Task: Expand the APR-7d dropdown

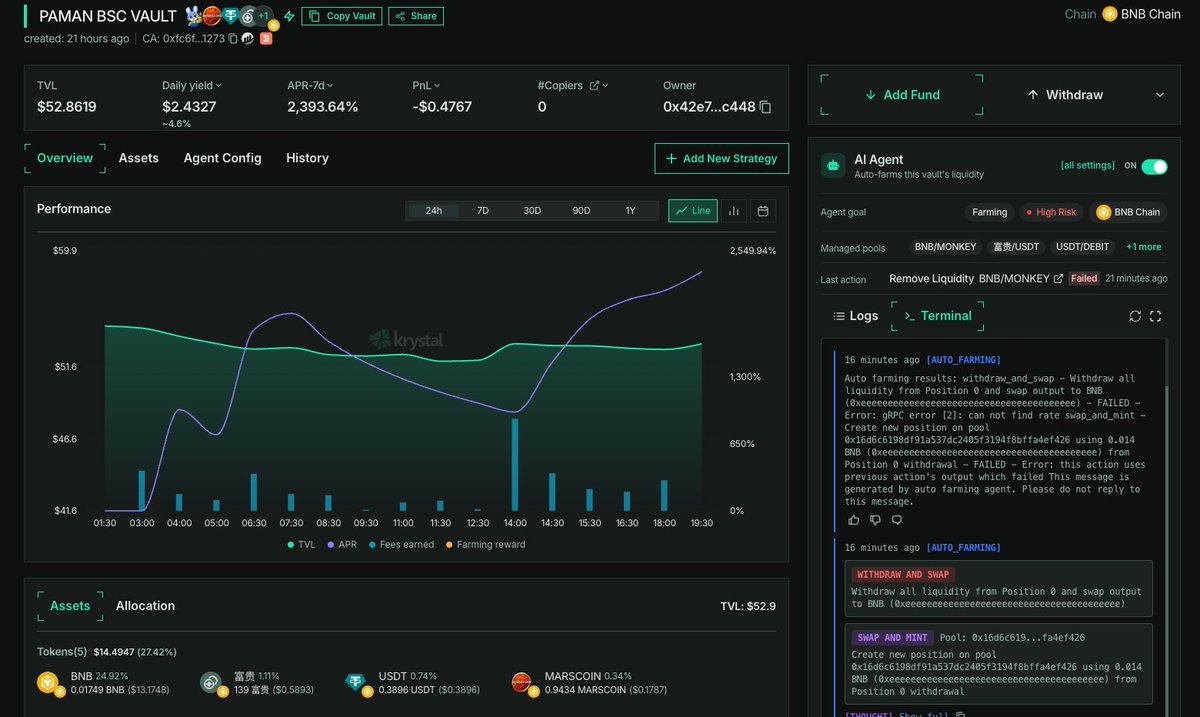Action: point(330,86)
